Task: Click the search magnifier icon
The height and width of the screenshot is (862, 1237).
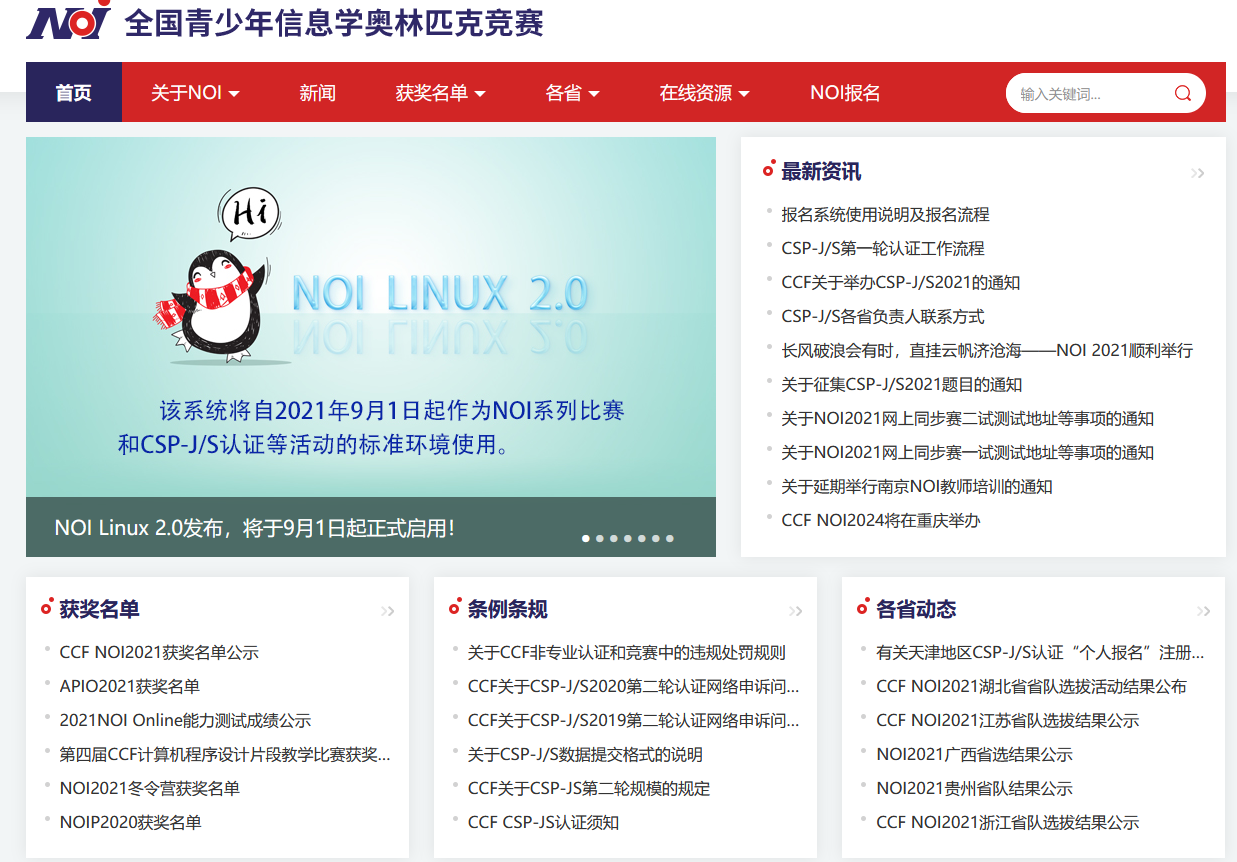Action: [1183, 94]
